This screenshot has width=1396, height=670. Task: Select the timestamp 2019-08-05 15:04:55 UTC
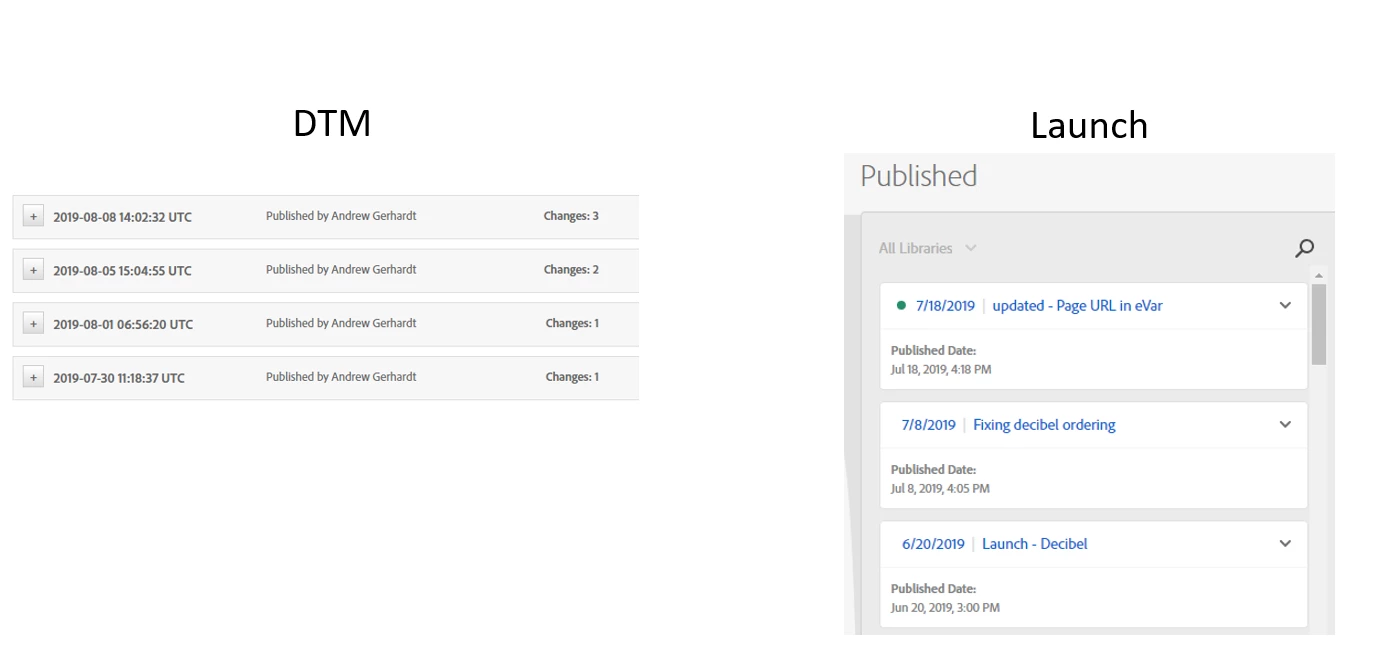click(x=122, y=271)
